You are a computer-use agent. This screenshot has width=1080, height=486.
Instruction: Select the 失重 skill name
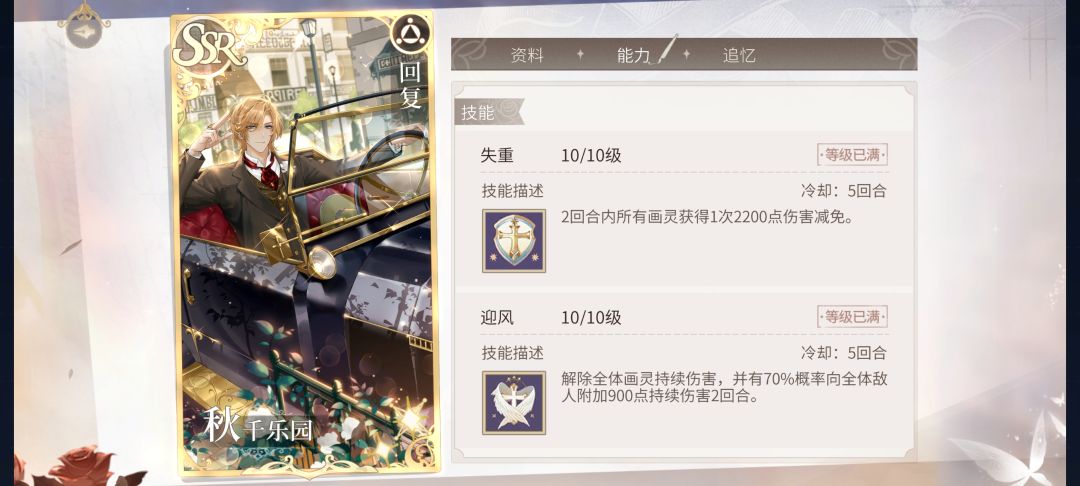[497, 156]
